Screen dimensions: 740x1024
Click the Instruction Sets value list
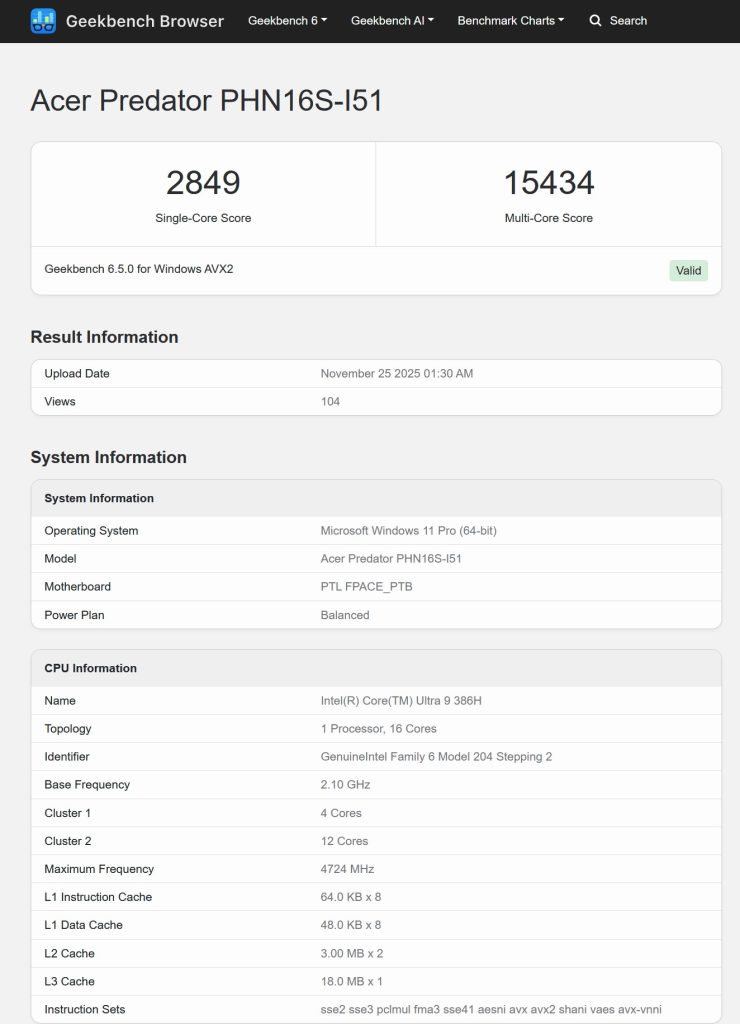(491, 1009)
